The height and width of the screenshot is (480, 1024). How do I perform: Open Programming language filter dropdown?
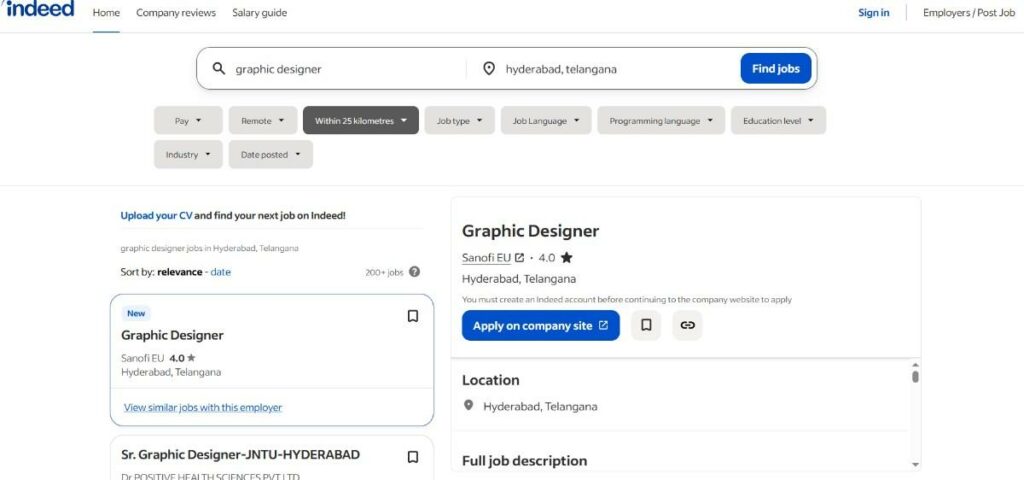tap(661, 121)
